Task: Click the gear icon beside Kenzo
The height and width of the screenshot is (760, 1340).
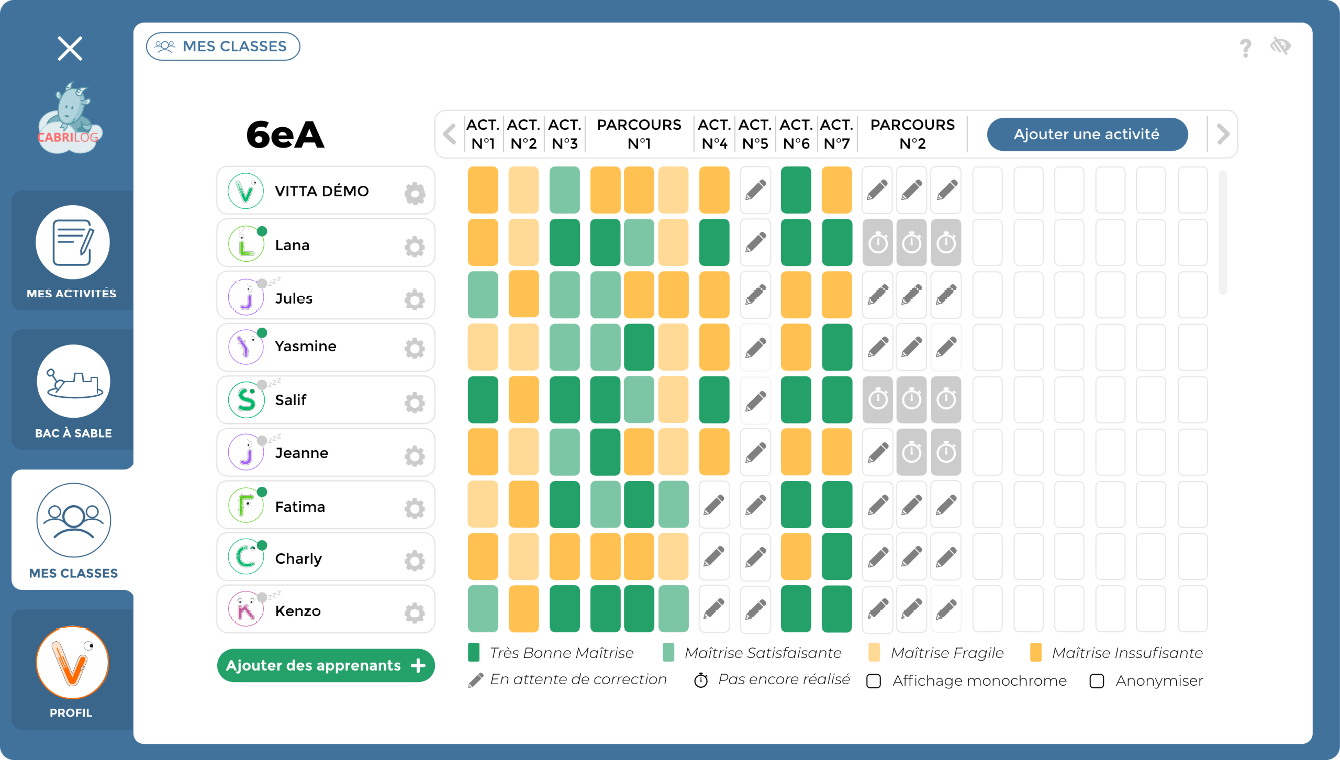Action: pyautogui.click(x=414, y=613)
